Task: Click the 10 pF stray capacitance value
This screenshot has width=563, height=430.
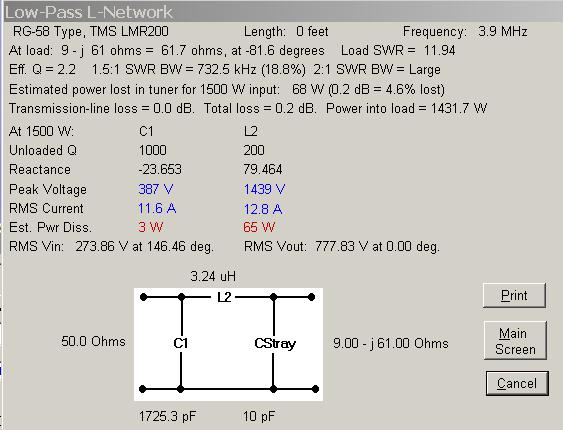Action: click(x=259, y=416)
